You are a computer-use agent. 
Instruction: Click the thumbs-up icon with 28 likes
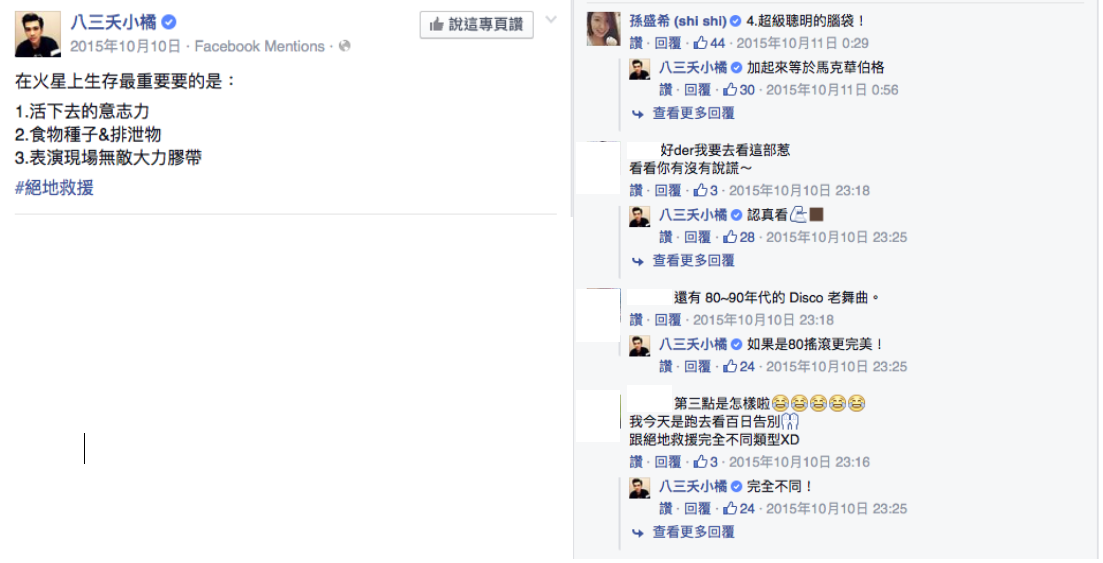730,237
